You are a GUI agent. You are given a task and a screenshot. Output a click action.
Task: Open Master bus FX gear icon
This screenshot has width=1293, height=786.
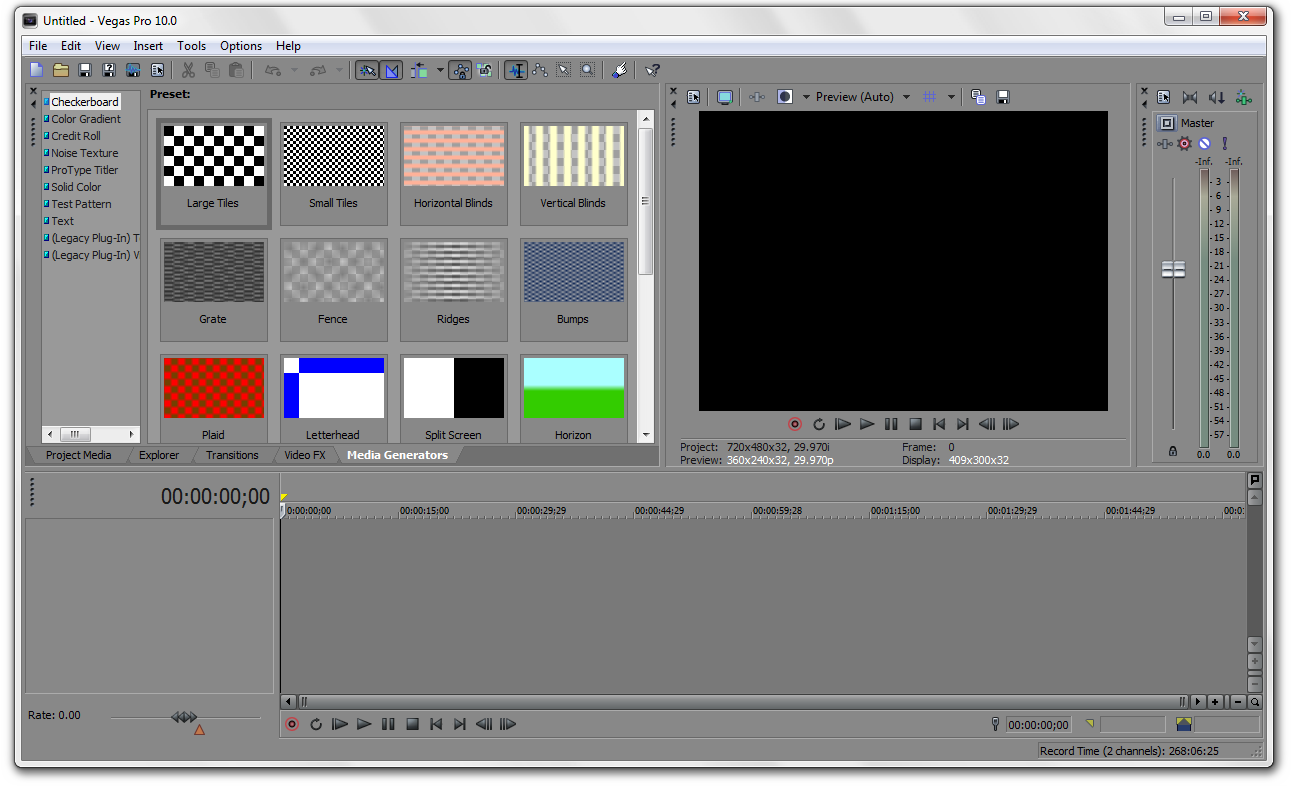coord(1185,144)
